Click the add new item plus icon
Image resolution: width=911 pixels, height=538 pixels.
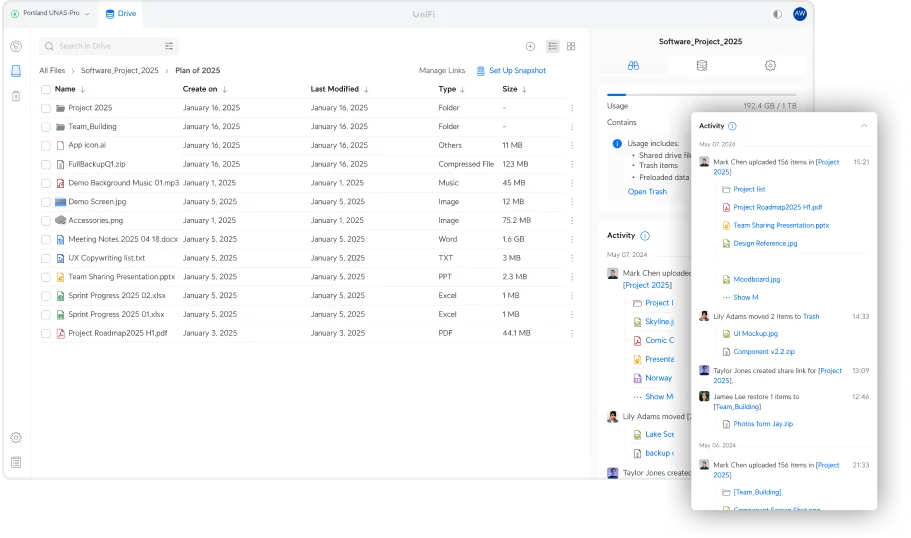pyautogui.click(x=530, y=46)
